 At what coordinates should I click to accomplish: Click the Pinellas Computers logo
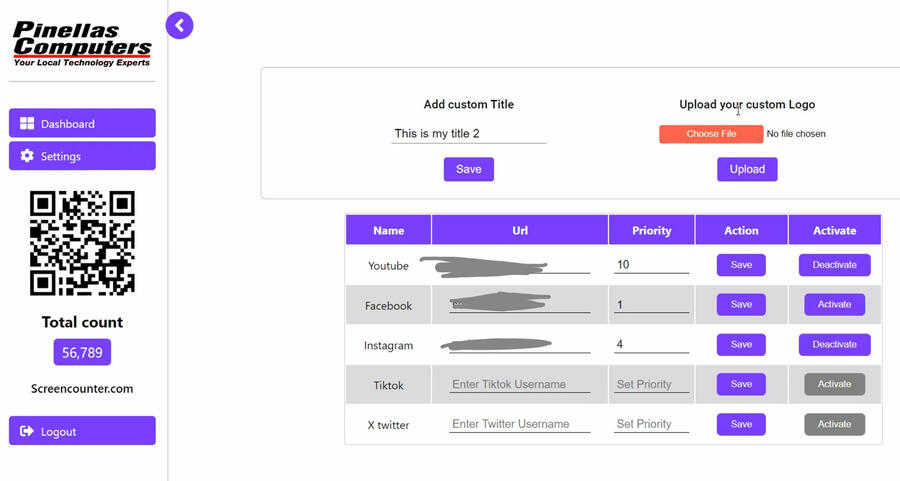coord(82,44)
